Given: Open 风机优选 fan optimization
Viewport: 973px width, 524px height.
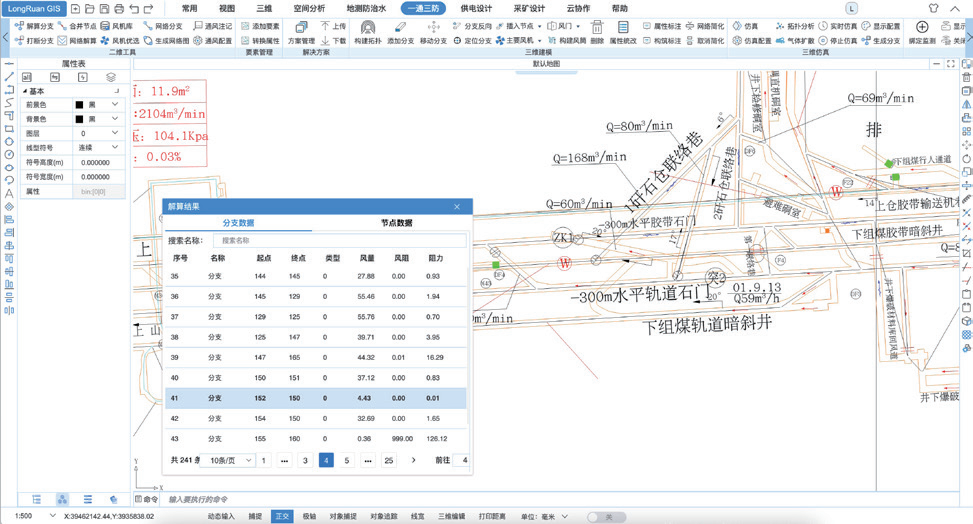Looking at the screenshot, I should pos(120,40).
